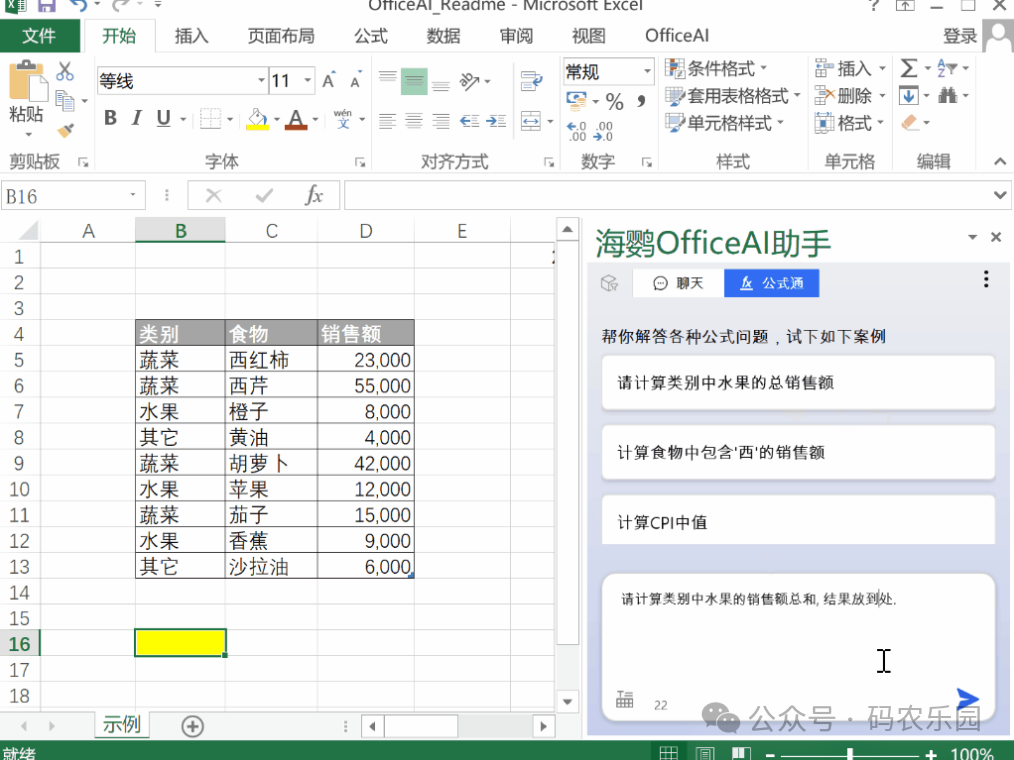Screen dimensions: 1014x760
Task: Open font color dropdown arrow
Action: (315, 120)
